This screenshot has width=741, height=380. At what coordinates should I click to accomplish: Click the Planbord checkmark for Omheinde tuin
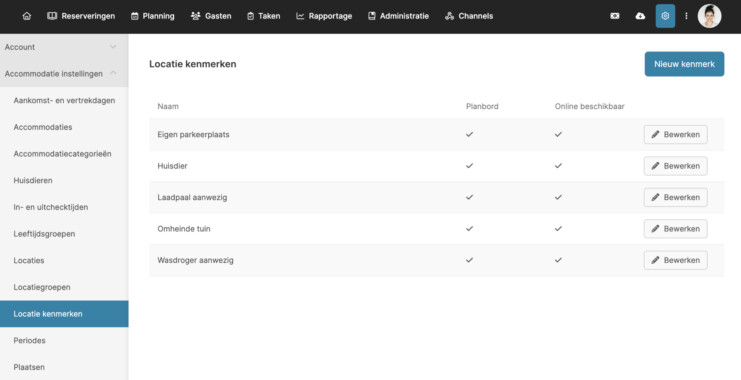pos(469,229)
